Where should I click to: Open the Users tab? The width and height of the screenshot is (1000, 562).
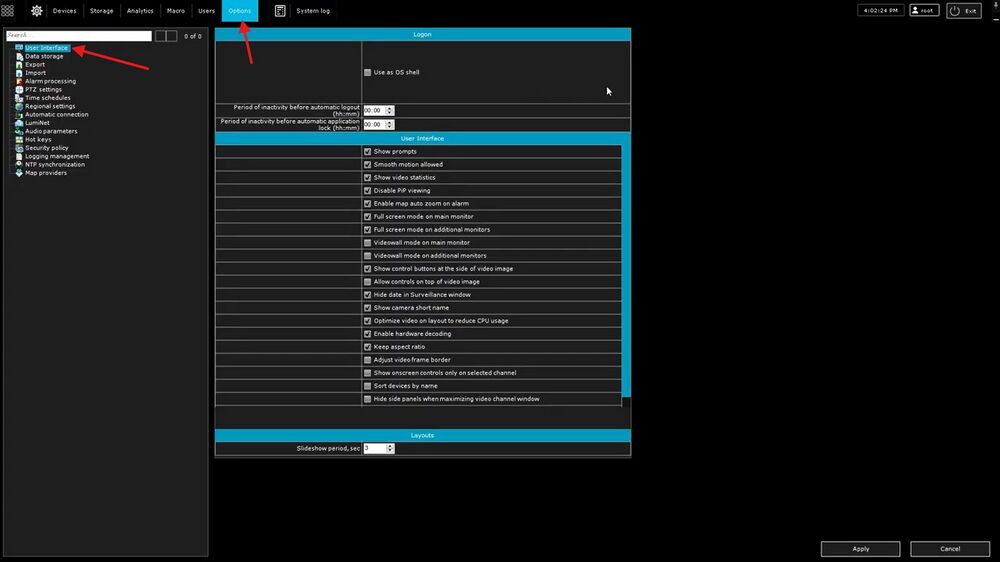pyautogui.click(x=206, y=11)
